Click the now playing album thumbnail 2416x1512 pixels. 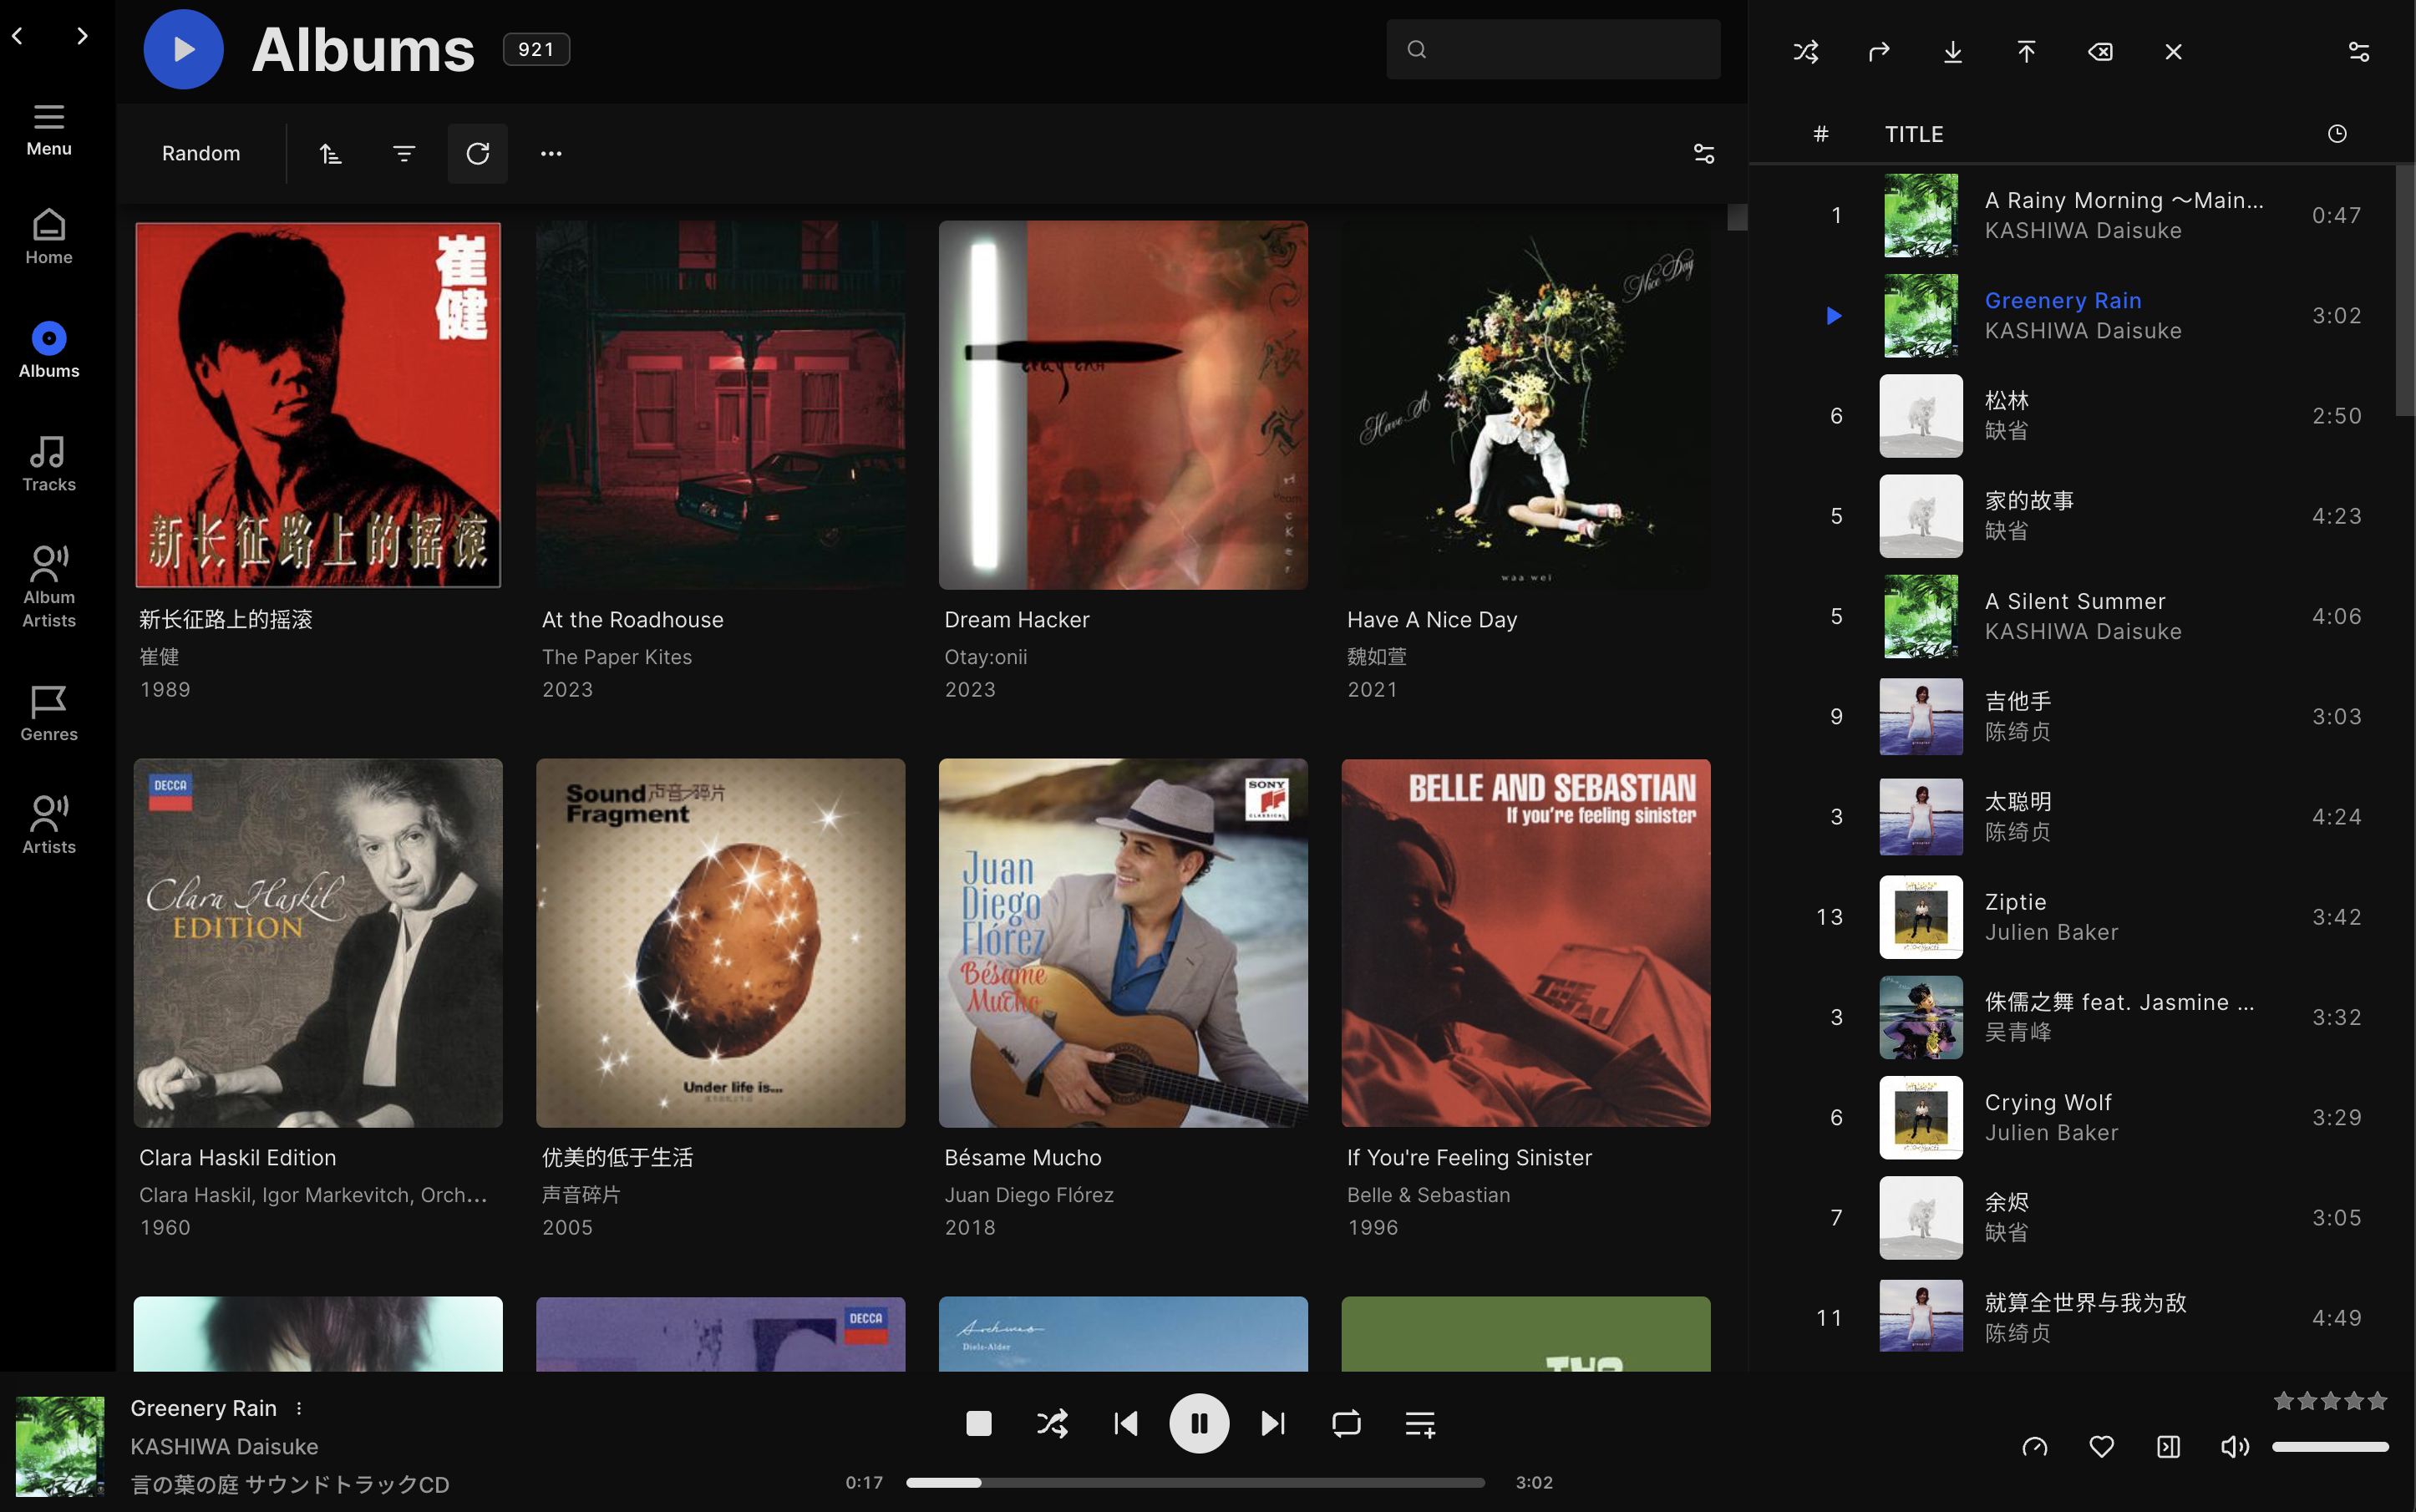point(60,1445)
